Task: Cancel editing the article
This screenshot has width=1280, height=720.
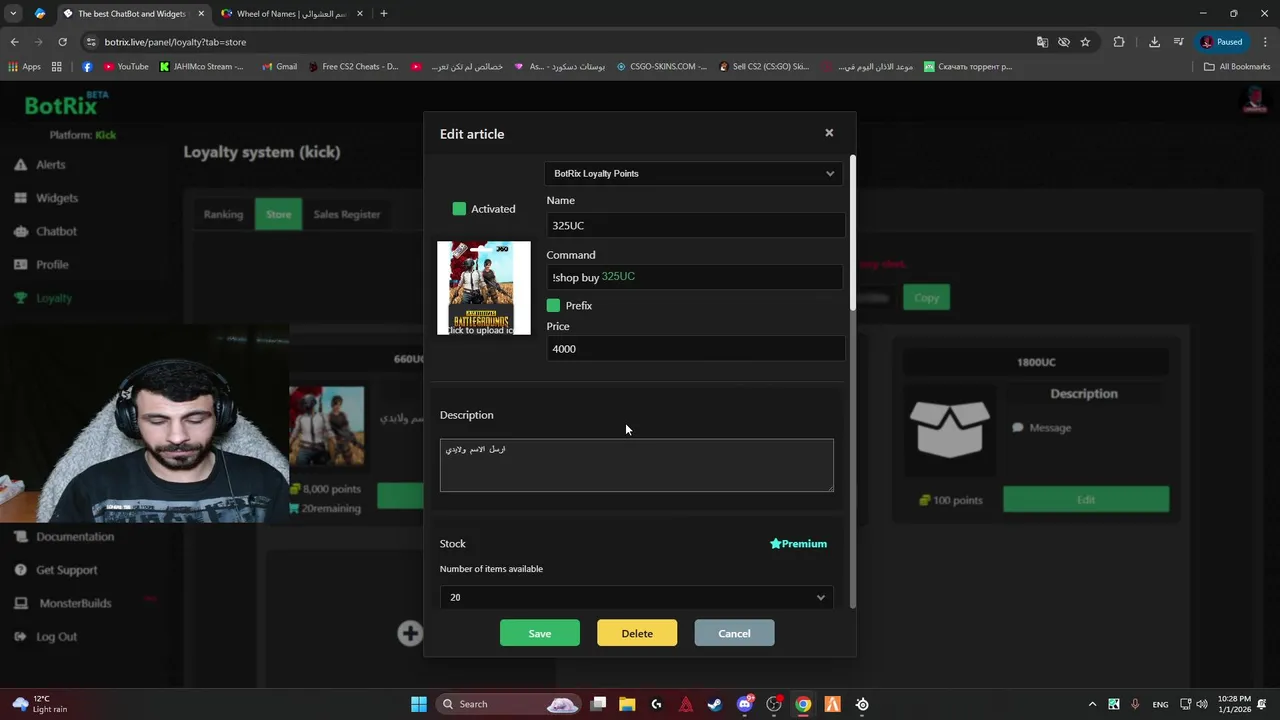Action: tap(734, 633)
